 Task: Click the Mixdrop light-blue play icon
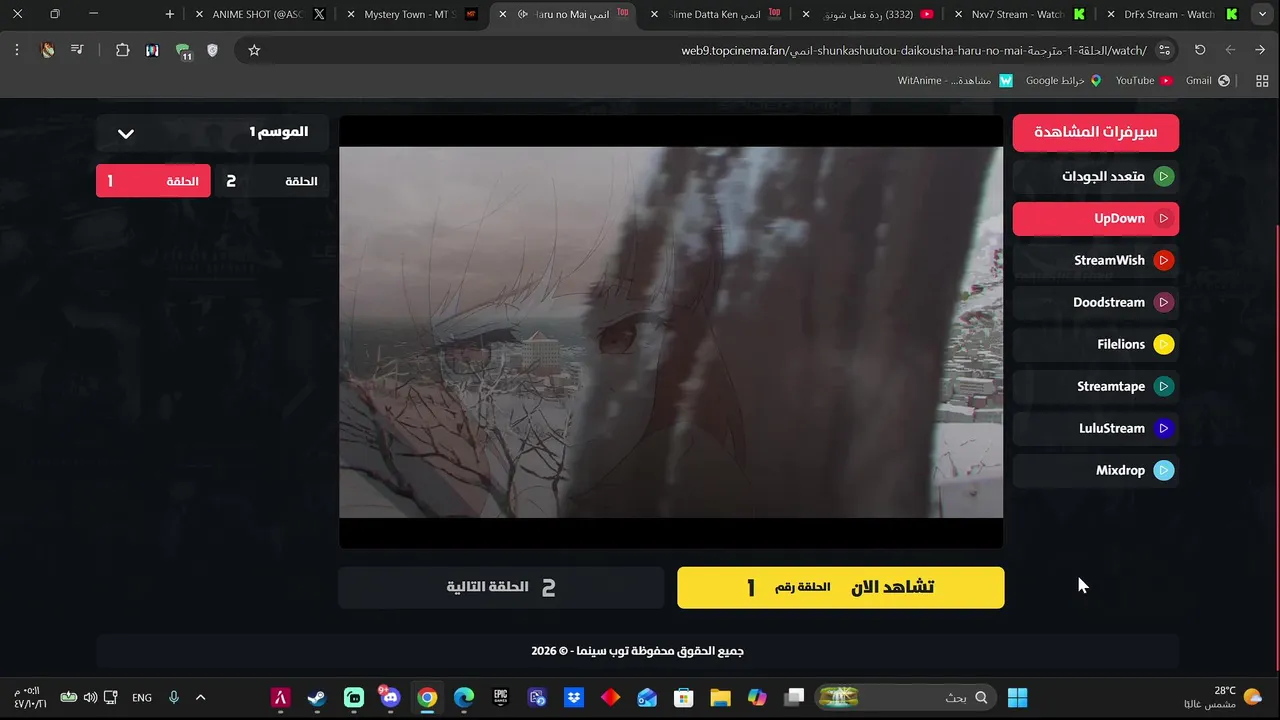tap(1163, 471)
